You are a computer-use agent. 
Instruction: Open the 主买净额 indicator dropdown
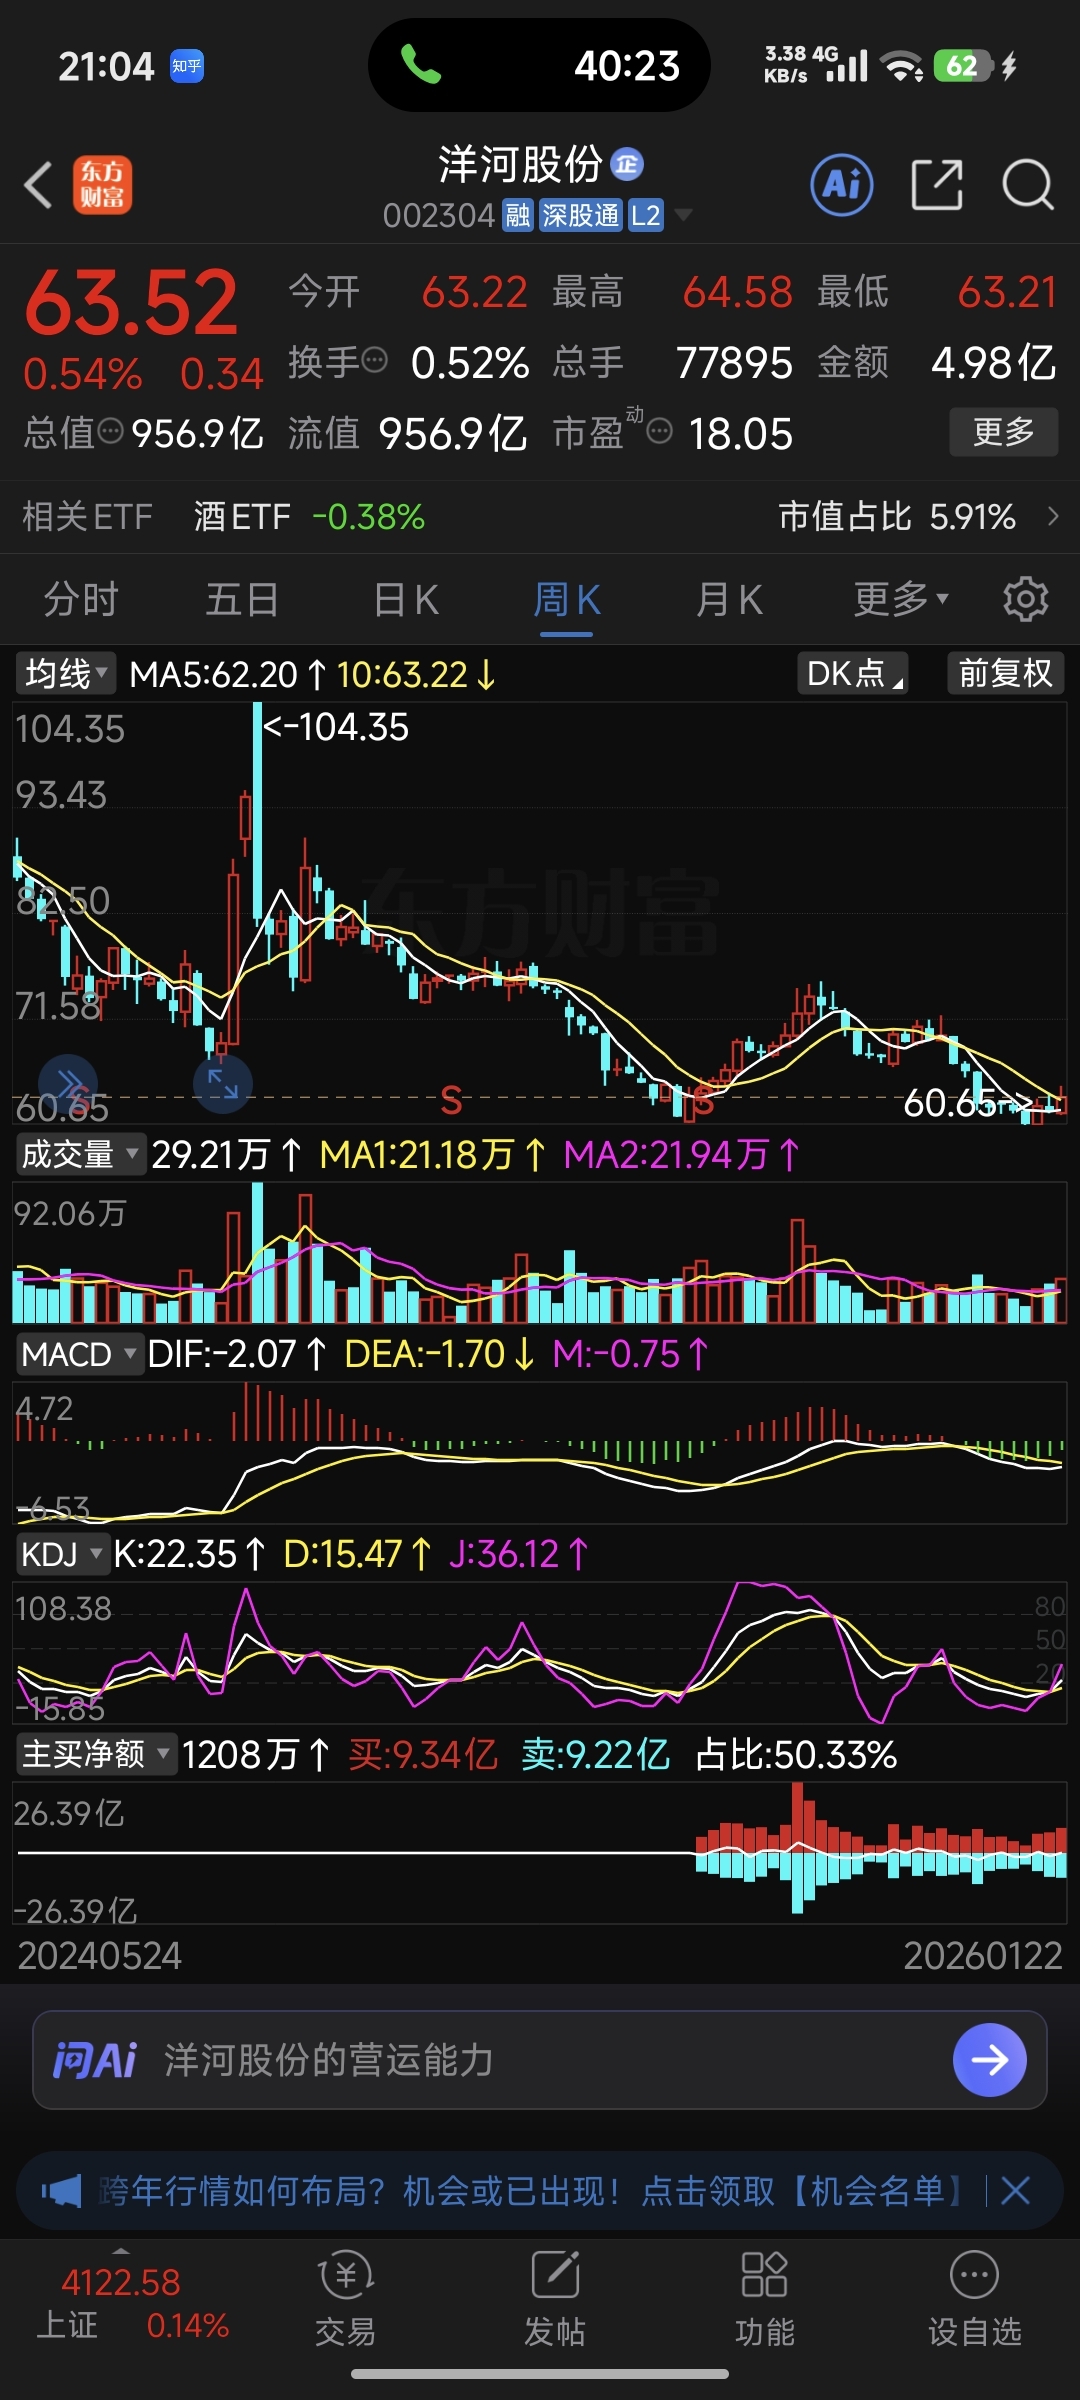coord(96,1754)
